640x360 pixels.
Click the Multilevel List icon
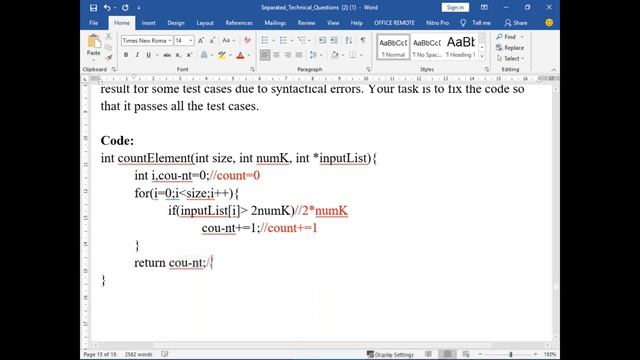(x=302, y=40)
